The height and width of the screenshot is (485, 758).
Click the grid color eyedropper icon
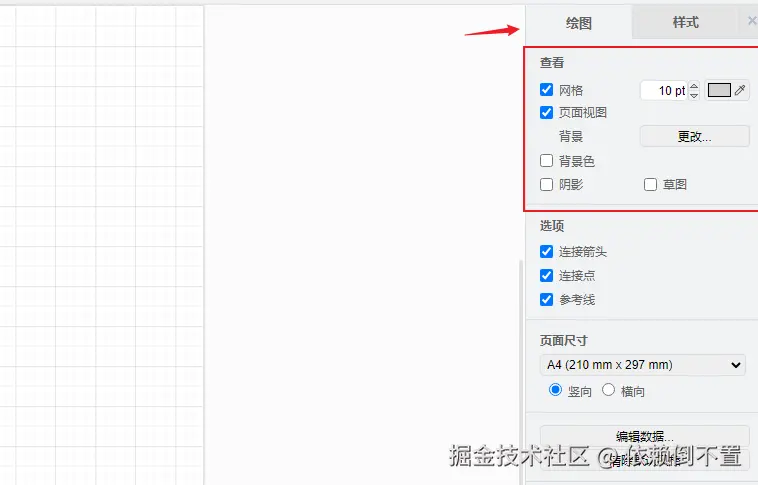pyautogui.click(x=740, y=90)
